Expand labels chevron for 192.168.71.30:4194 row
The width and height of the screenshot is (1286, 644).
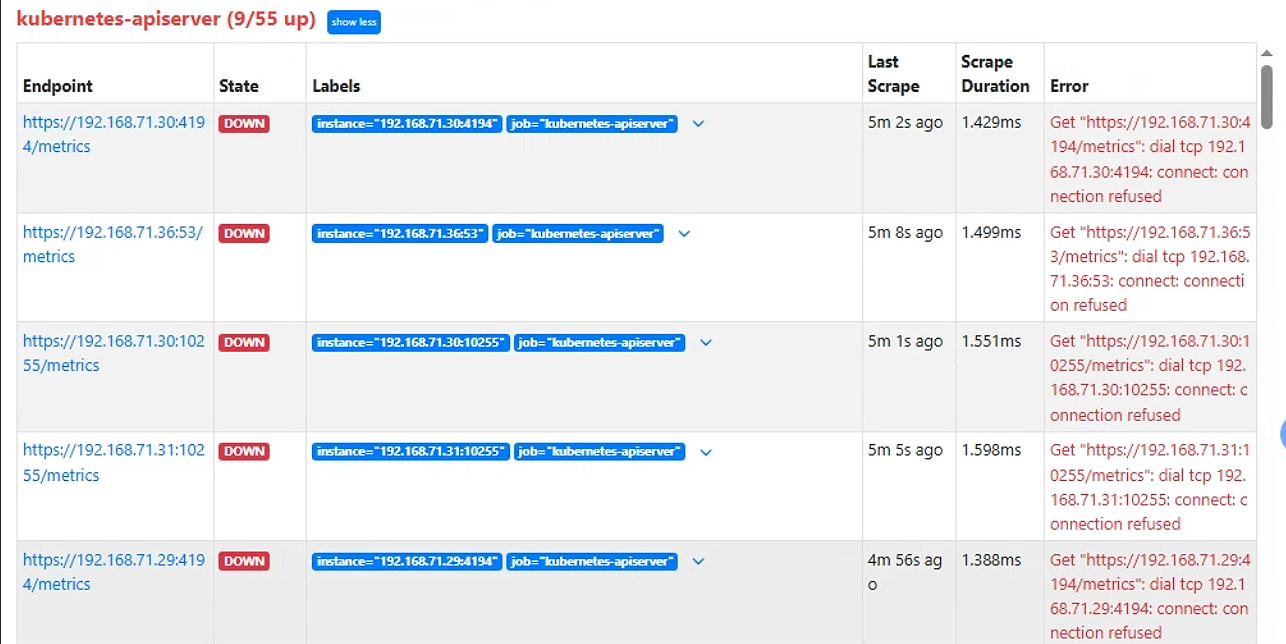click(699, 124)
